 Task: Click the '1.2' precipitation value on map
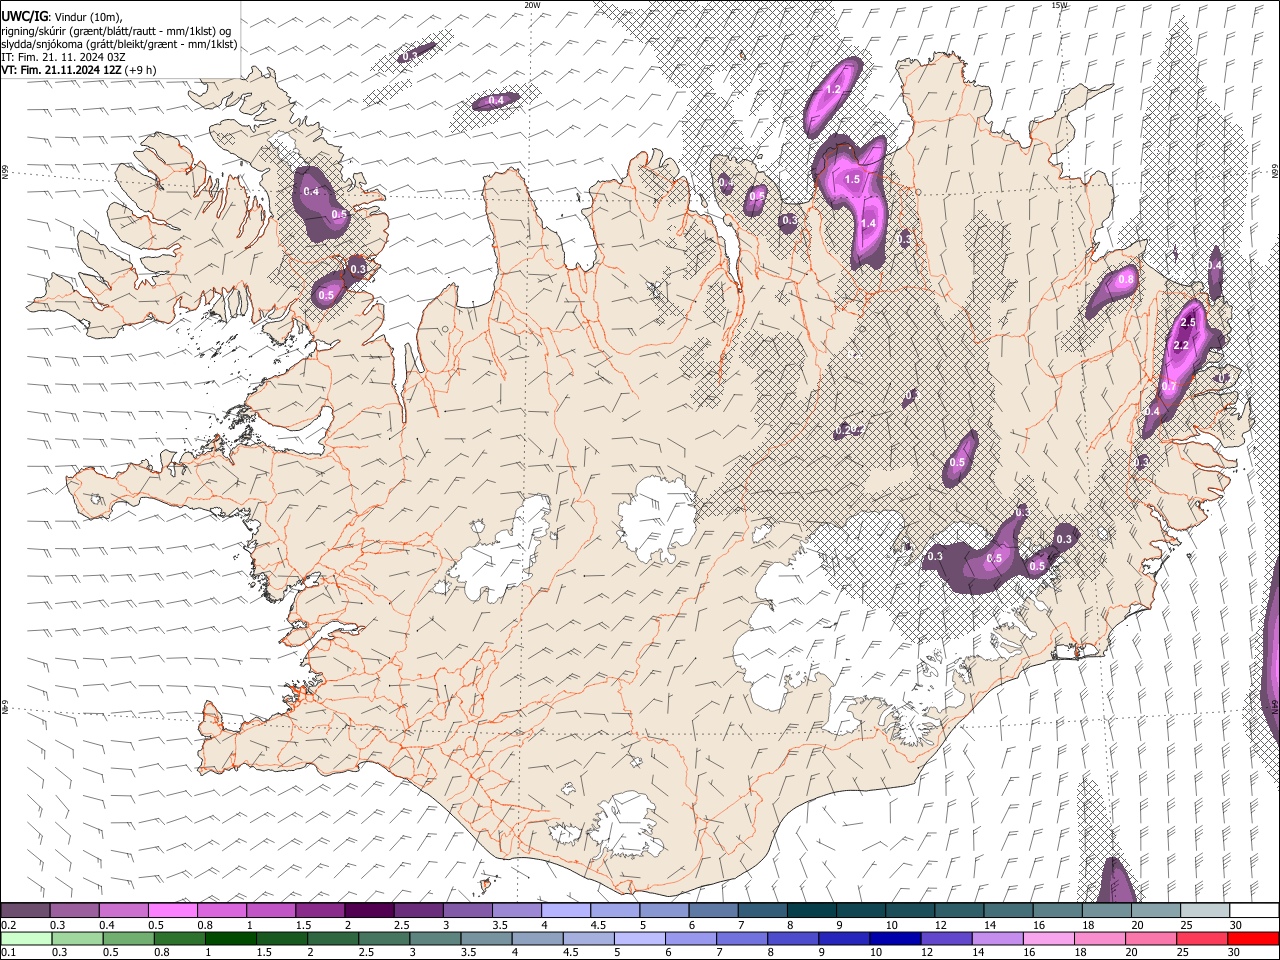[832, 90]
